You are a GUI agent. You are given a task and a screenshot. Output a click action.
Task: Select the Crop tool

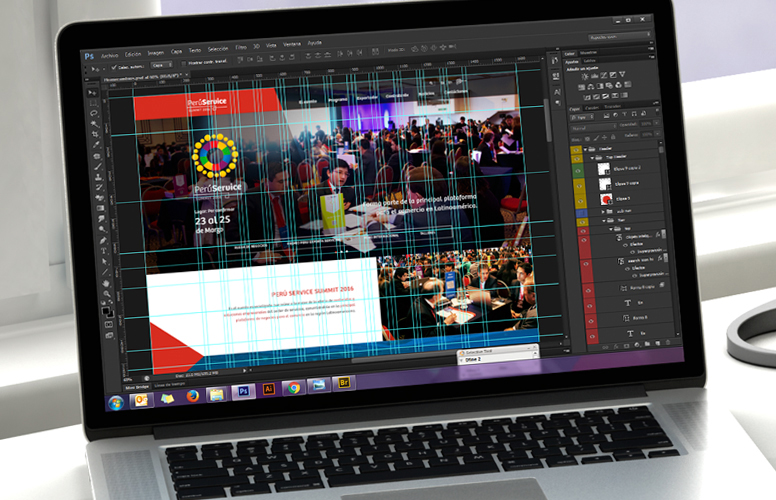[x=96, y=134]
